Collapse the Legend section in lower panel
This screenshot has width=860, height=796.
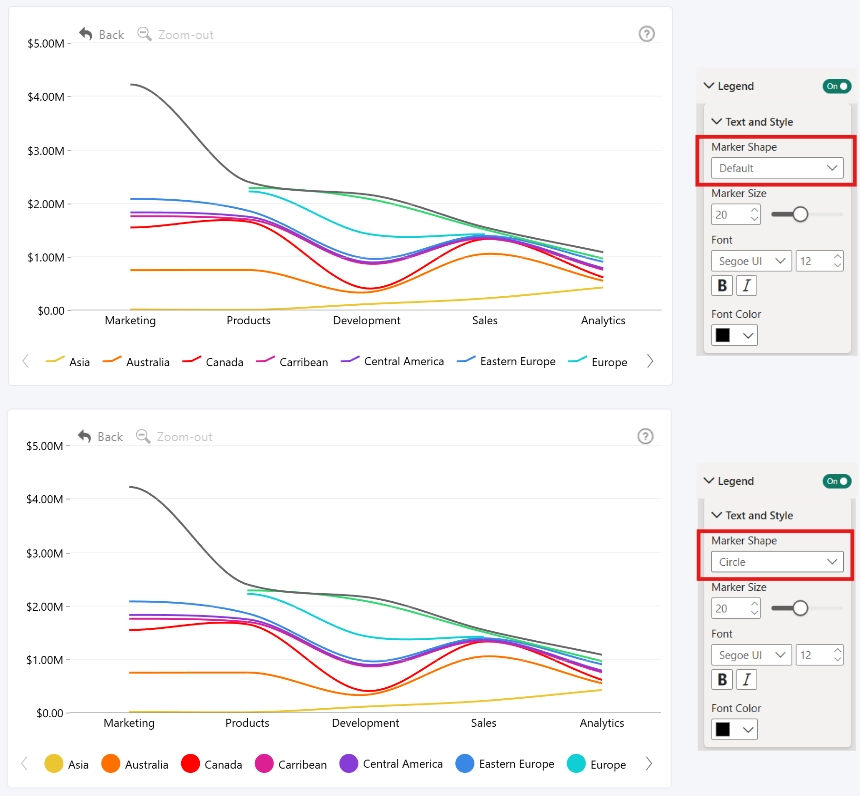709,481
